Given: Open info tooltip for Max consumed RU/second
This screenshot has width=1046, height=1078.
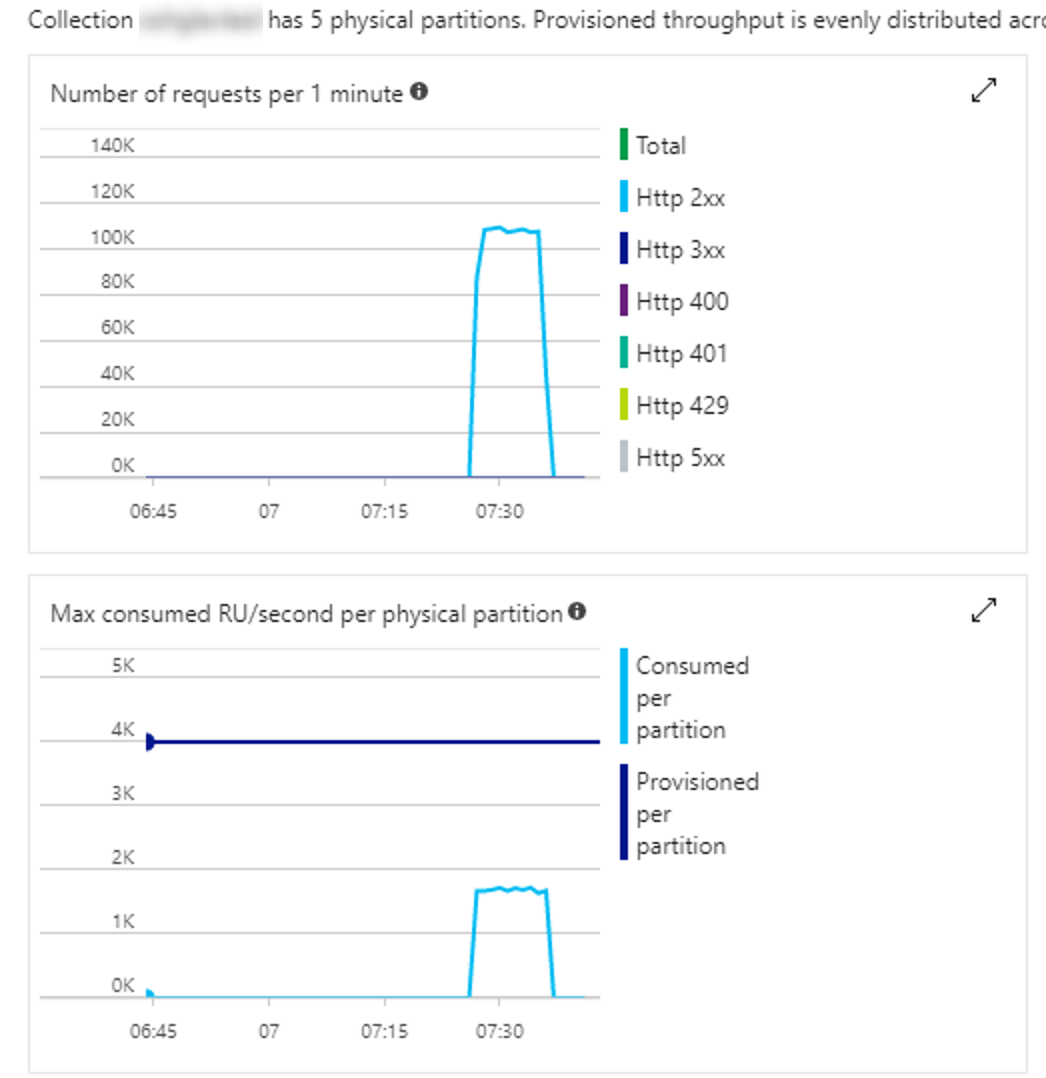Looking at the screenshot, I should (577, 610).
